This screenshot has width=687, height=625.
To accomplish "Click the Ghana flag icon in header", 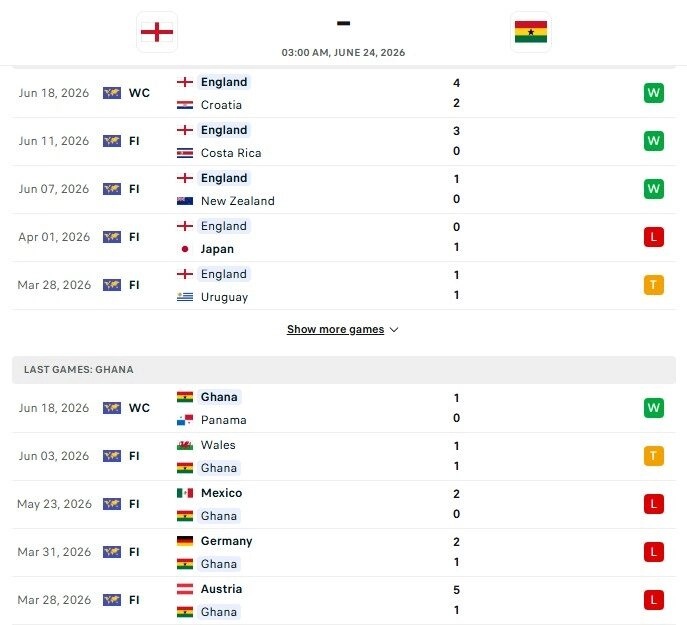I will point(531,32).
